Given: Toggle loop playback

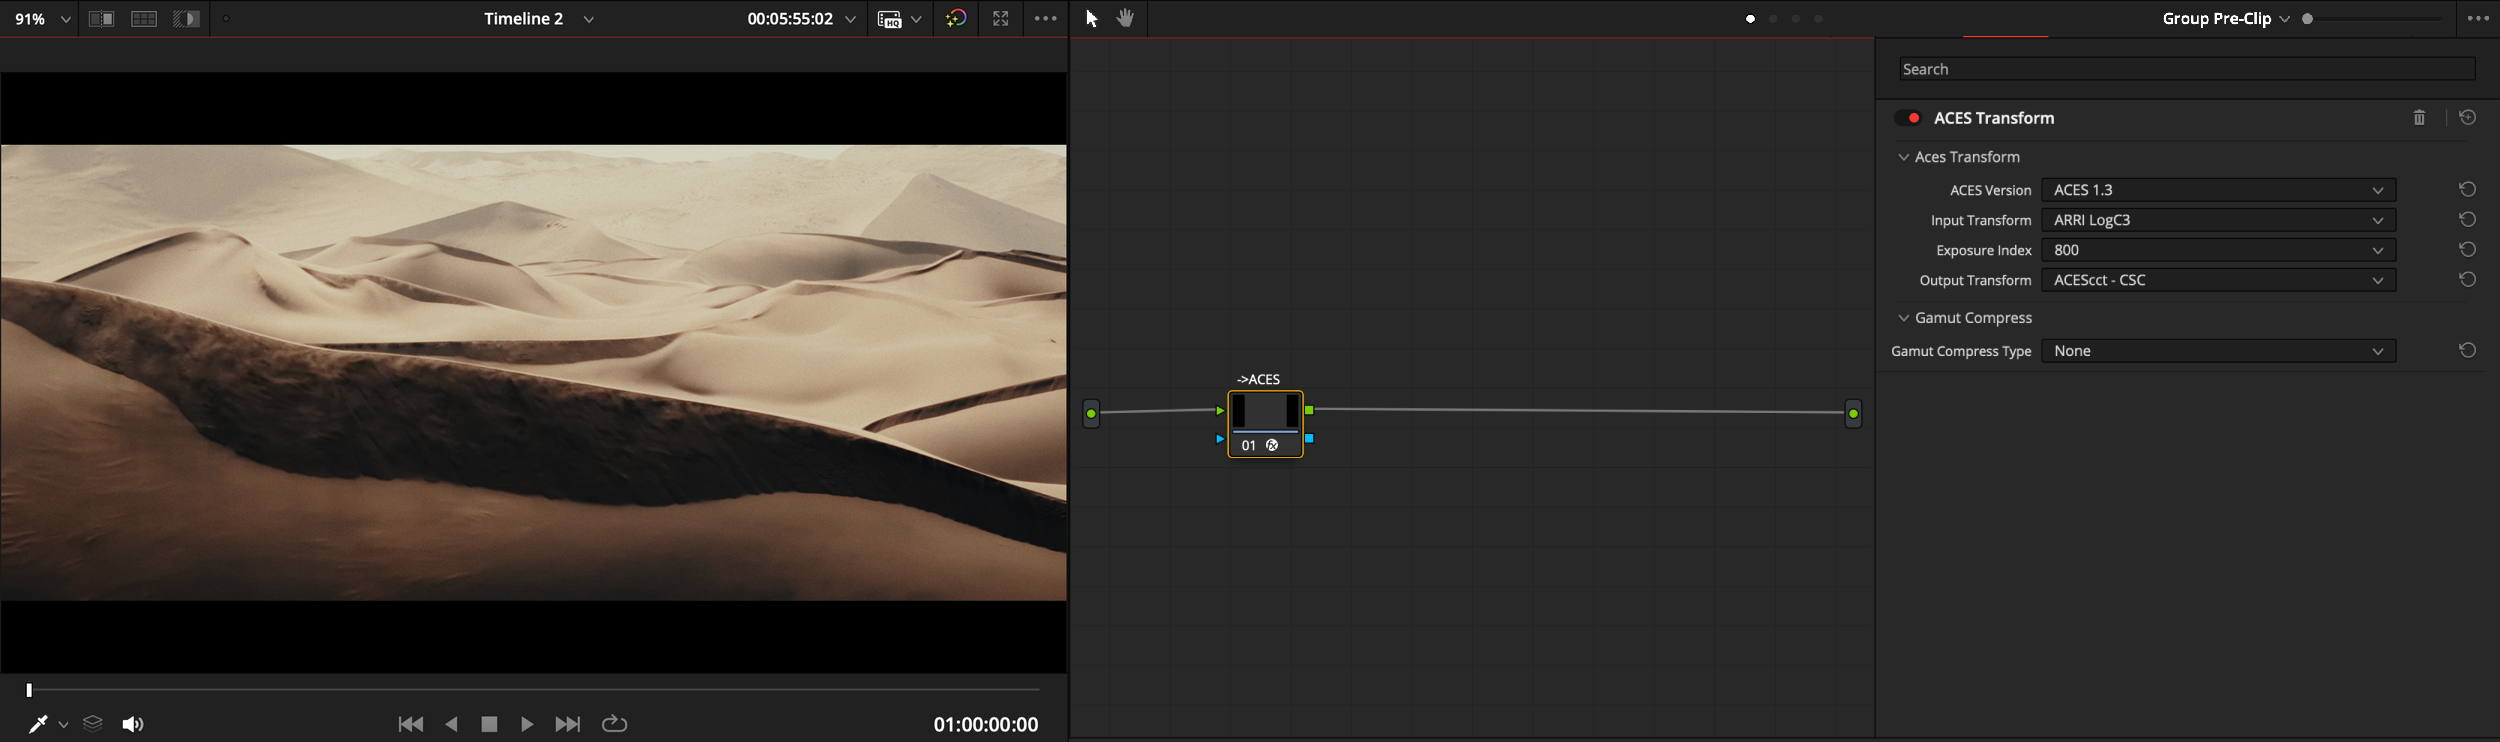Looking at the screenshot, I should [614, 723].
